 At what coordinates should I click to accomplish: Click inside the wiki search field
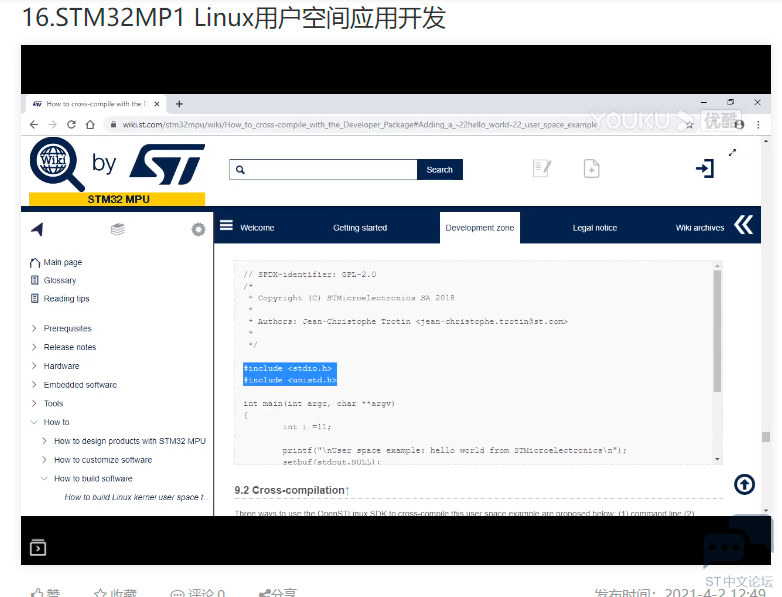coord(323,170)
